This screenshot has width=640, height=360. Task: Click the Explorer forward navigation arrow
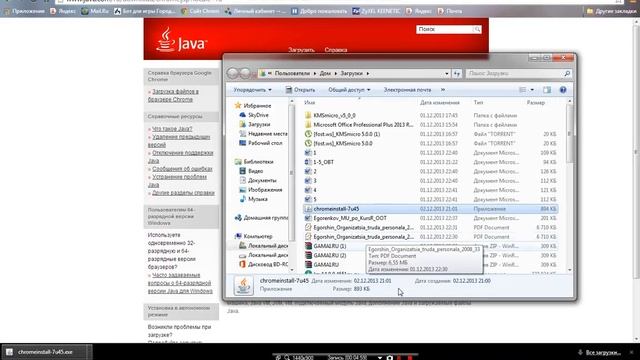point(245,73)
